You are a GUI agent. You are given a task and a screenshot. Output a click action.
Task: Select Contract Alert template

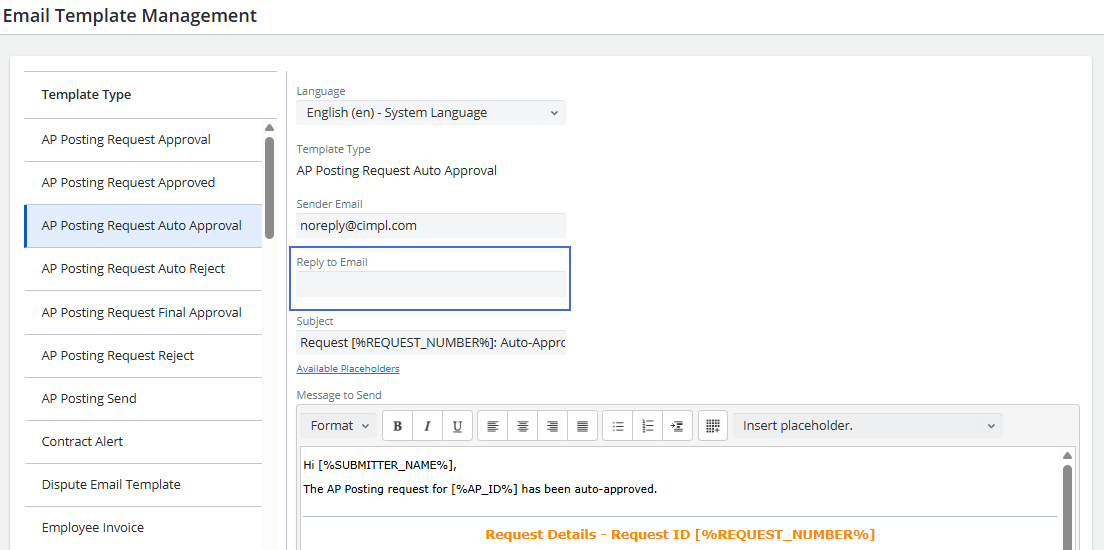[x=144, y=442]
